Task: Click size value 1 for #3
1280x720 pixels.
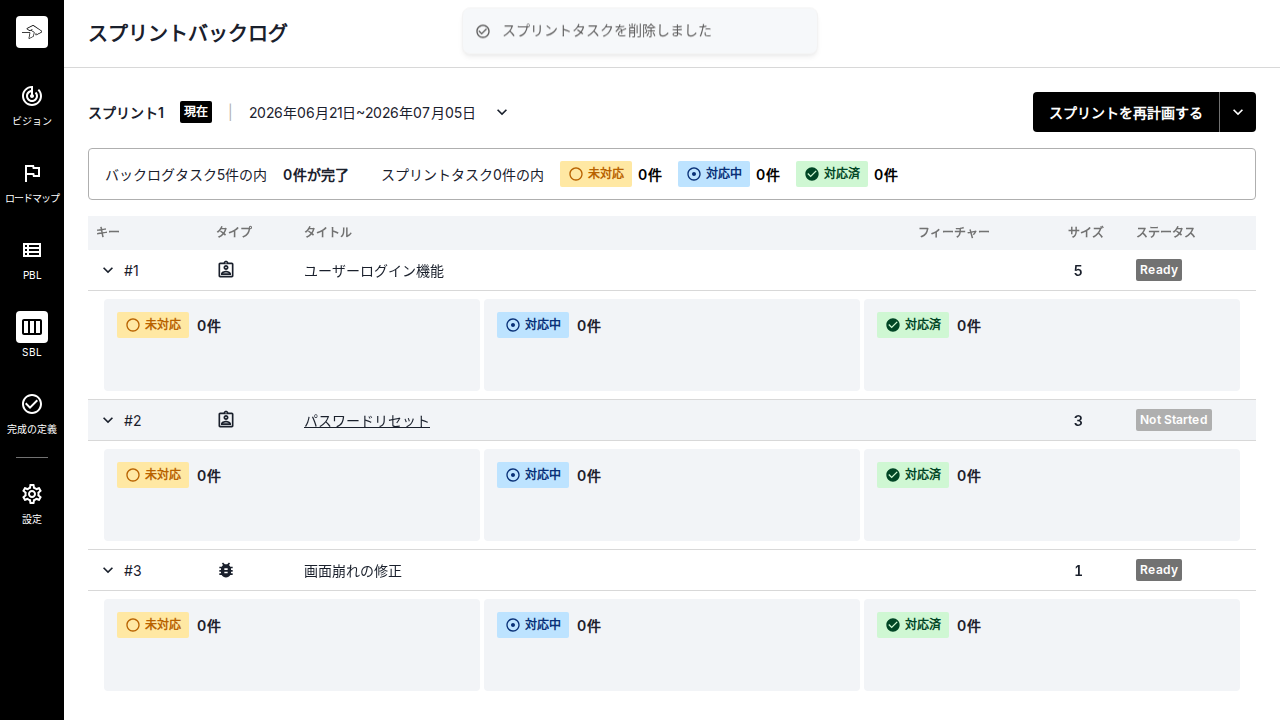Action: tap(1078, 570)
